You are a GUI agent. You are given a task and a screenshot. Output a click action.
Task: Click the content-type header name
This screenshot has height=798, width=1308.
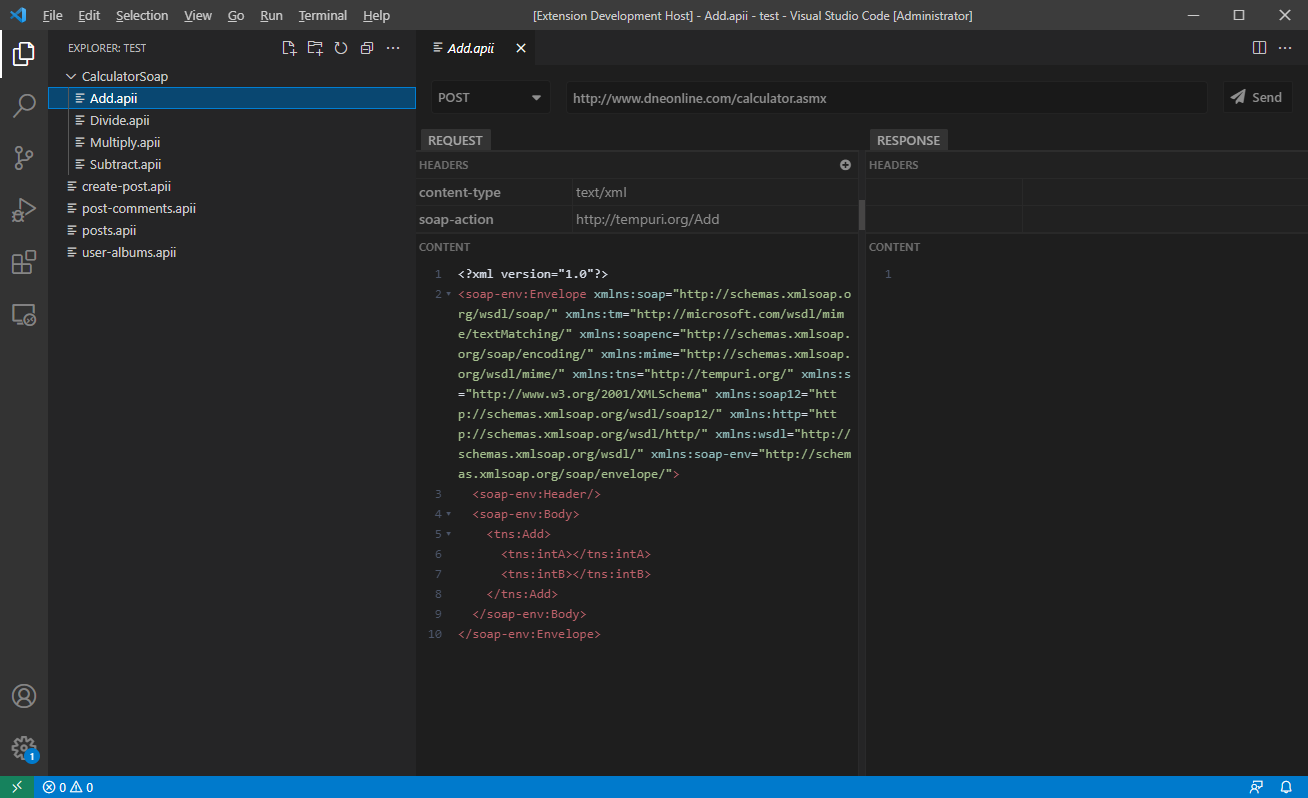click(x=460, y=192)
